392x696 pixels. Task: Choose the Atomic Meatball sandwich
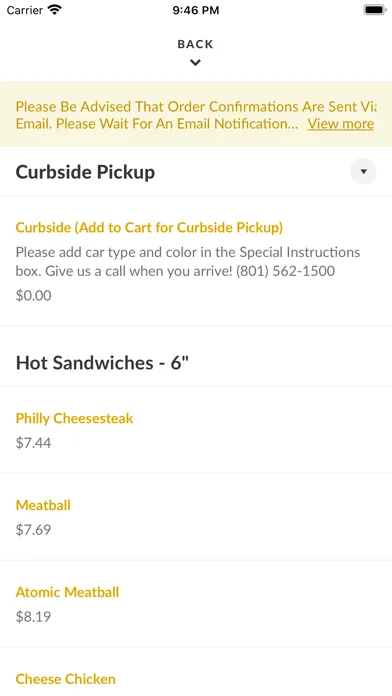pos(196,604)
